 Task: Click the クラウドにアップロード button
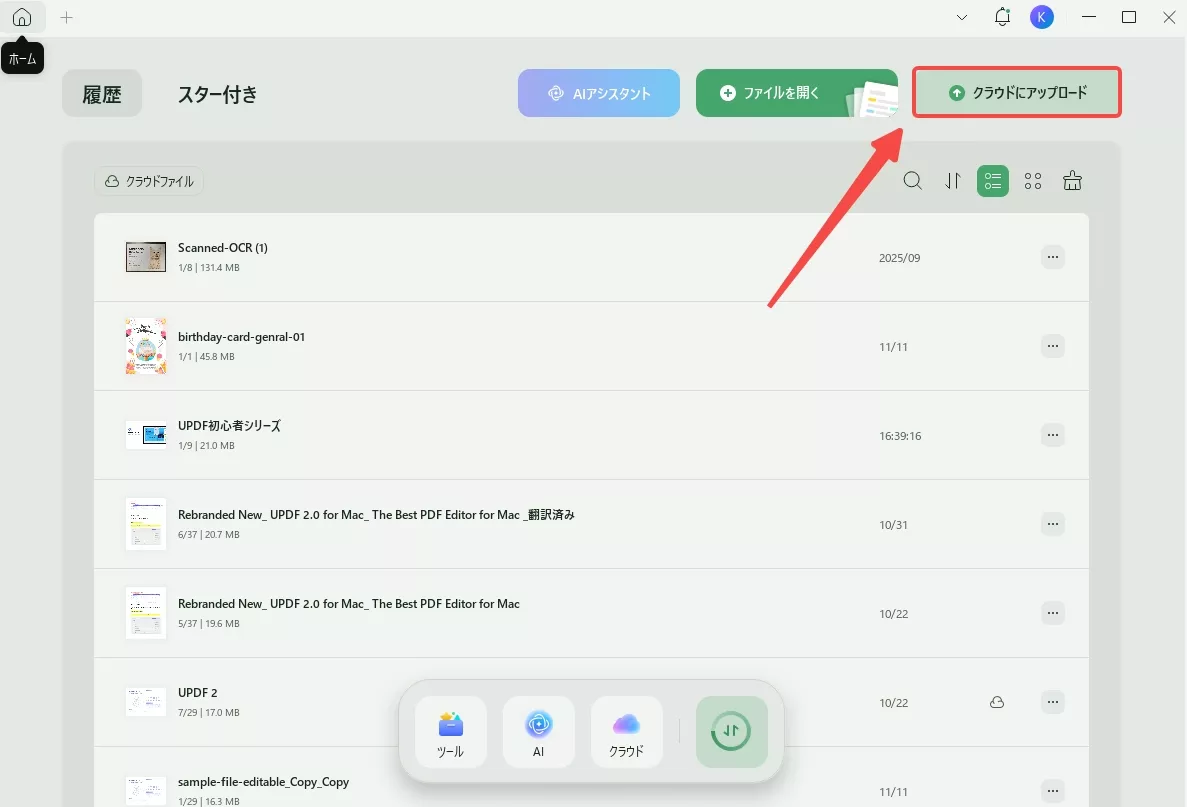[1016, 91]
